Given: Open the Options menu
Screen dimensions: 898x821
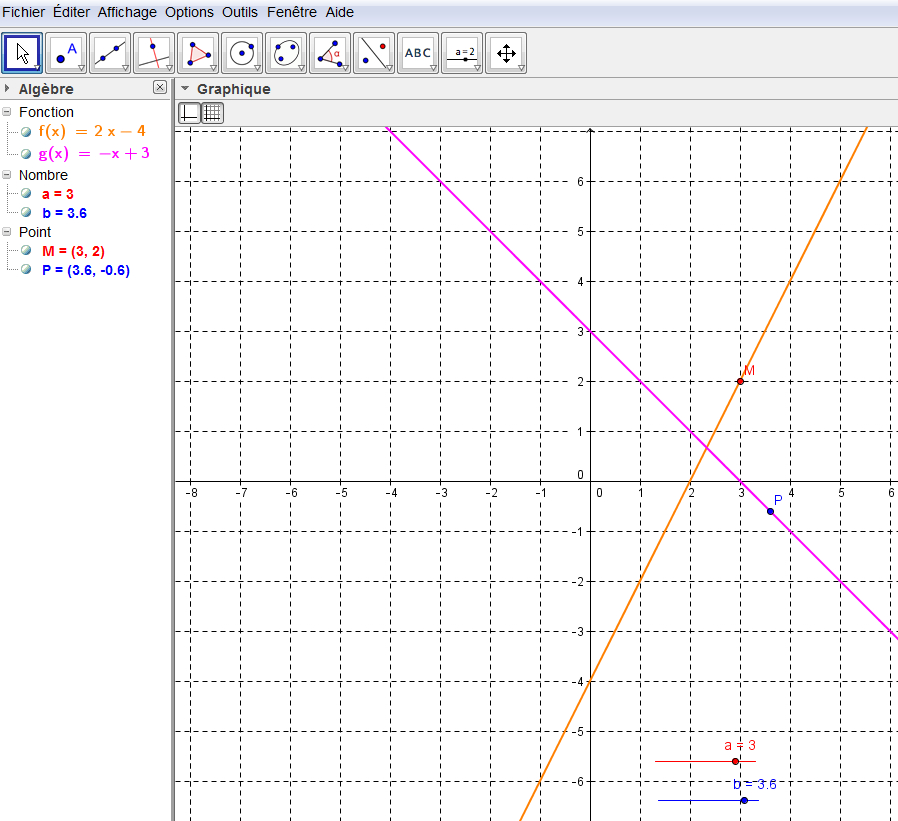Looking at the screenshot, I should pos(190,12).
